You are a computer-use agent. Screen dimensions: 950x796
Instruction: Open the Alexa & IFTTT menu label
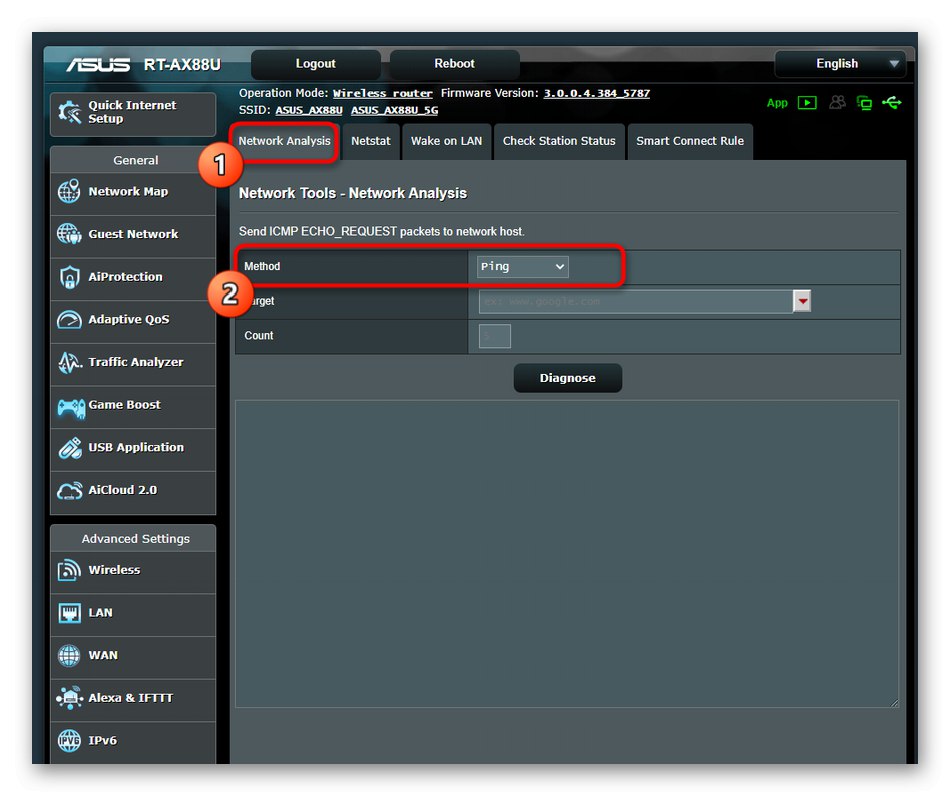point(131,698)
